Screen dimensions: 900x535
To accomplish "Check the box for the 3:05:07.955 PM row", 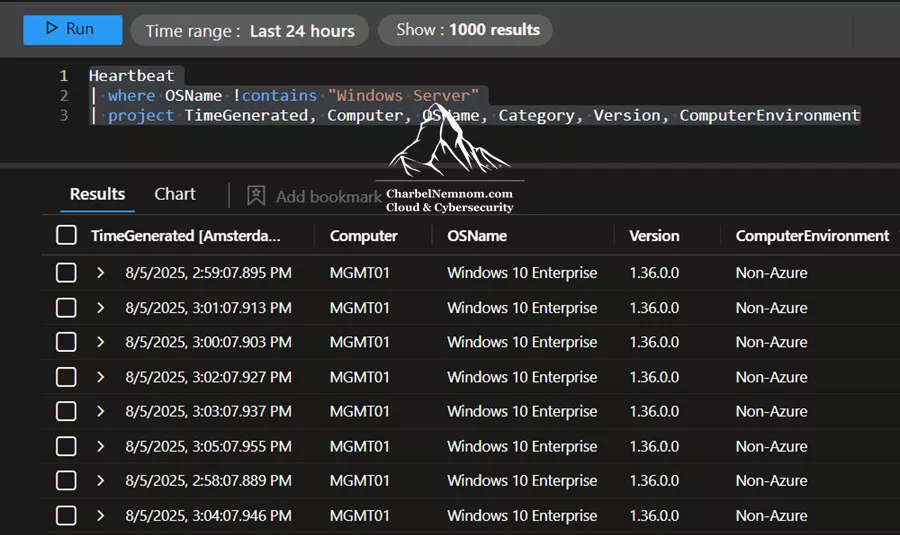I will coord(66,446).
